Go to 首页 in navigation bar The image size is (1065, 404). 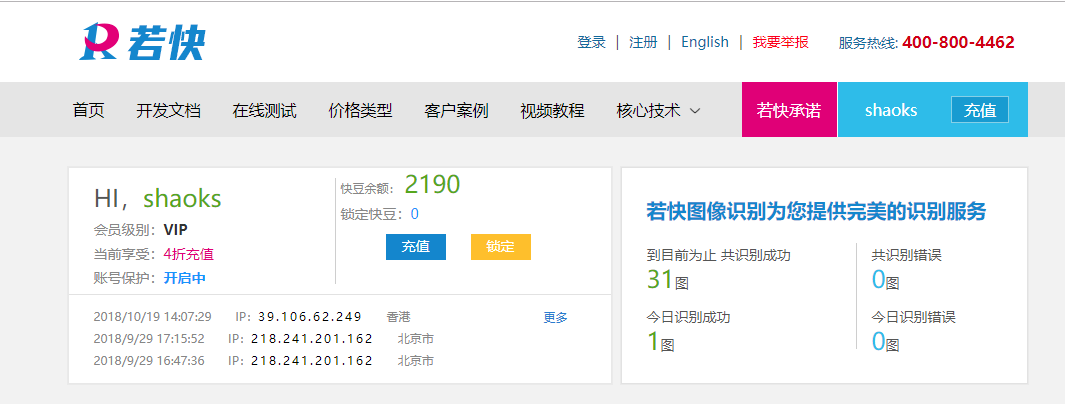point(89,110)
